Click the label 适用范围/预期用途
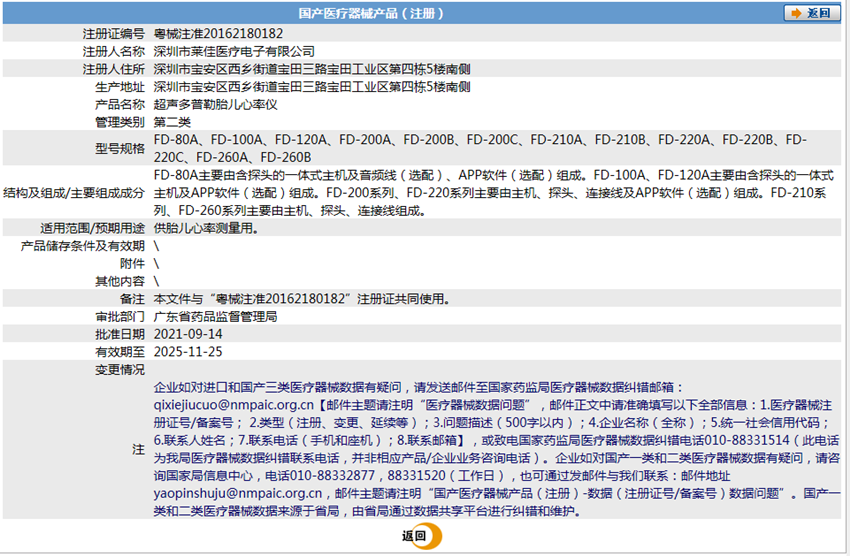The image size is (850, 556). 92,228
